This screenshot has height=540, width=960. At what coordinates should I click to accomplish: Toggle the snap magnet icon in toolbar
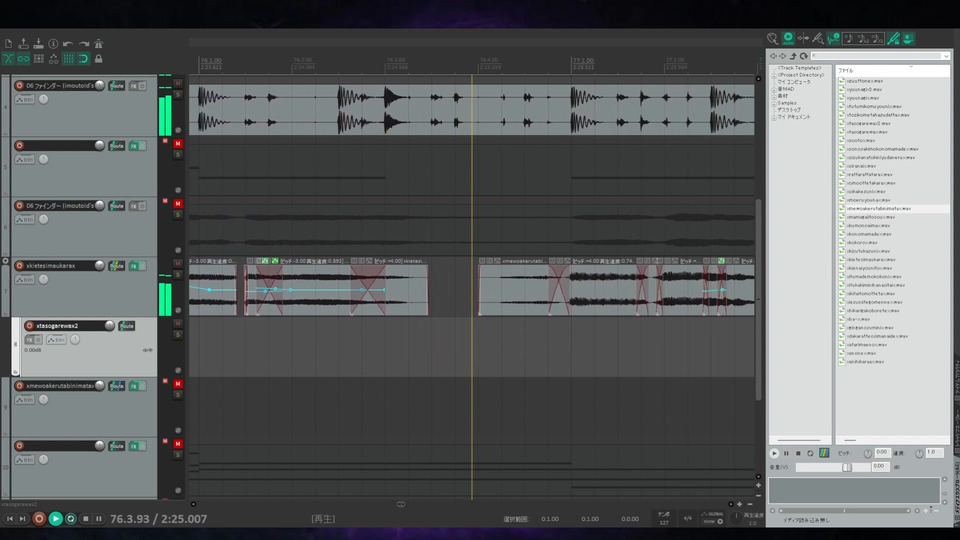click(x=82, y=59)
